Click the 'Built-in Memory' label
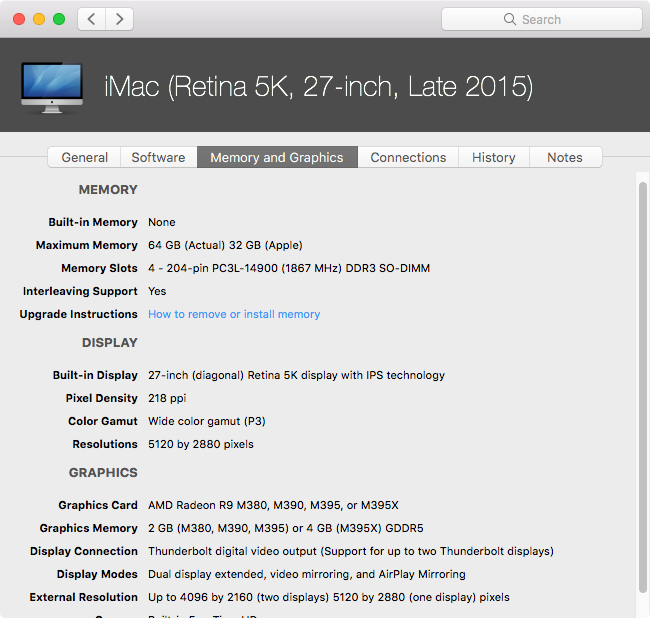The width and height of the screenshot is (650, 618). click(93, 222)
